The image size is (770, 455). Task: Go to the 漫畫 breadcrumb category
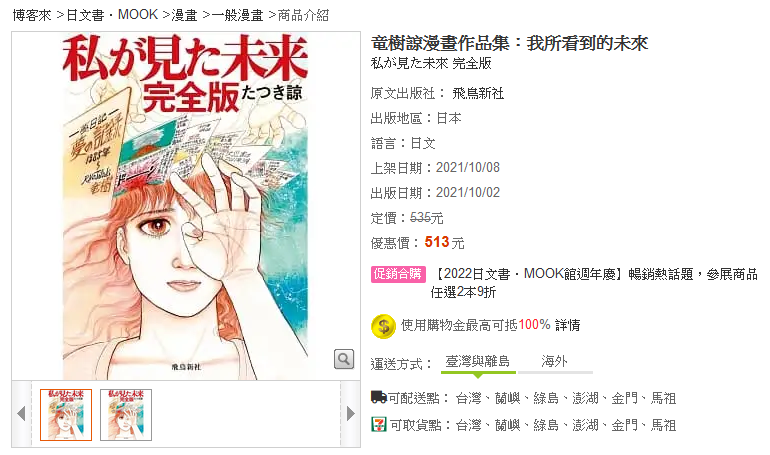tap(184, 16)
